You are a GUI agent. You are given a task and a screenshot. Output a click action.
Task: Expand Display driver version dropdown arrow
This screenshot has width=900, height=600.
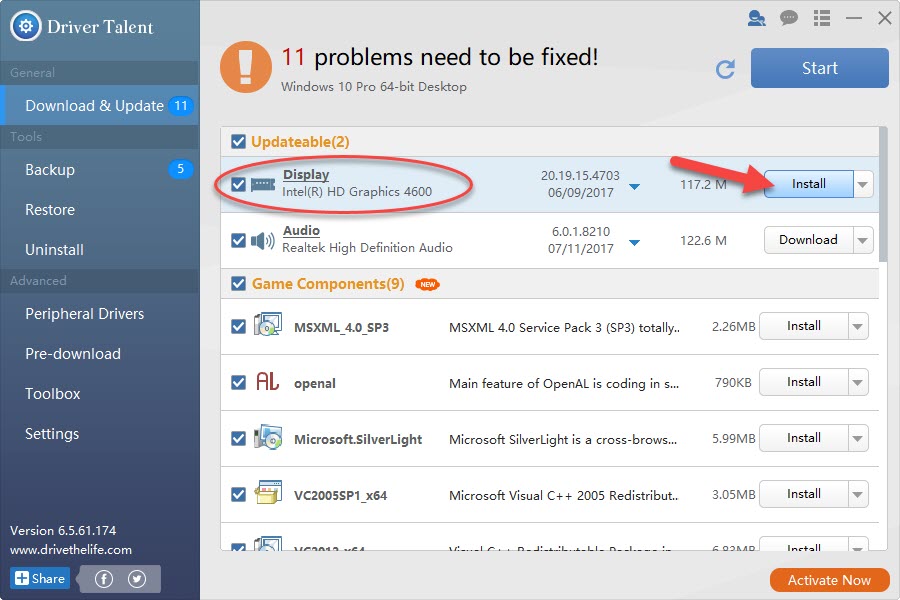pos(634,187)
